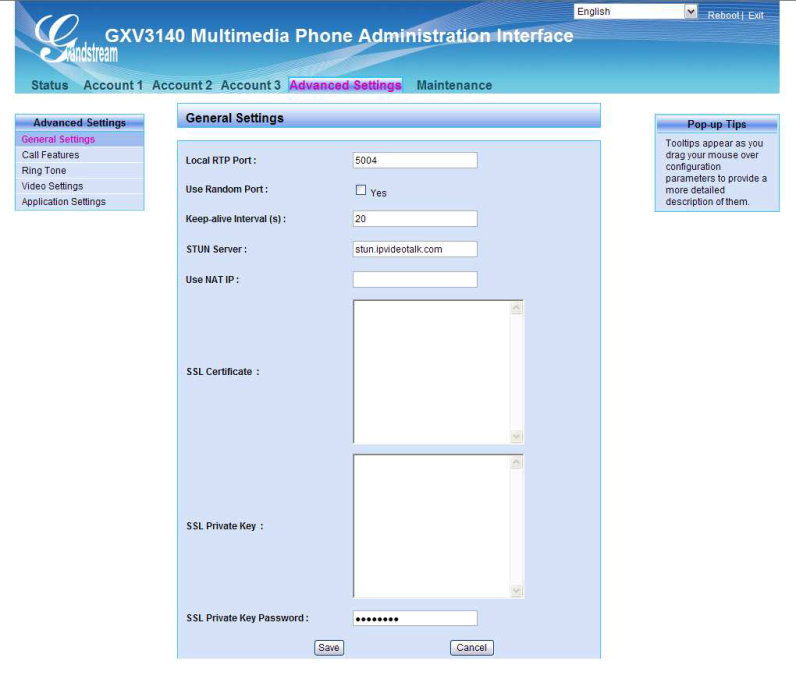Open the Maintenance tab
The image size is (796, 686).
pos(454,86)
